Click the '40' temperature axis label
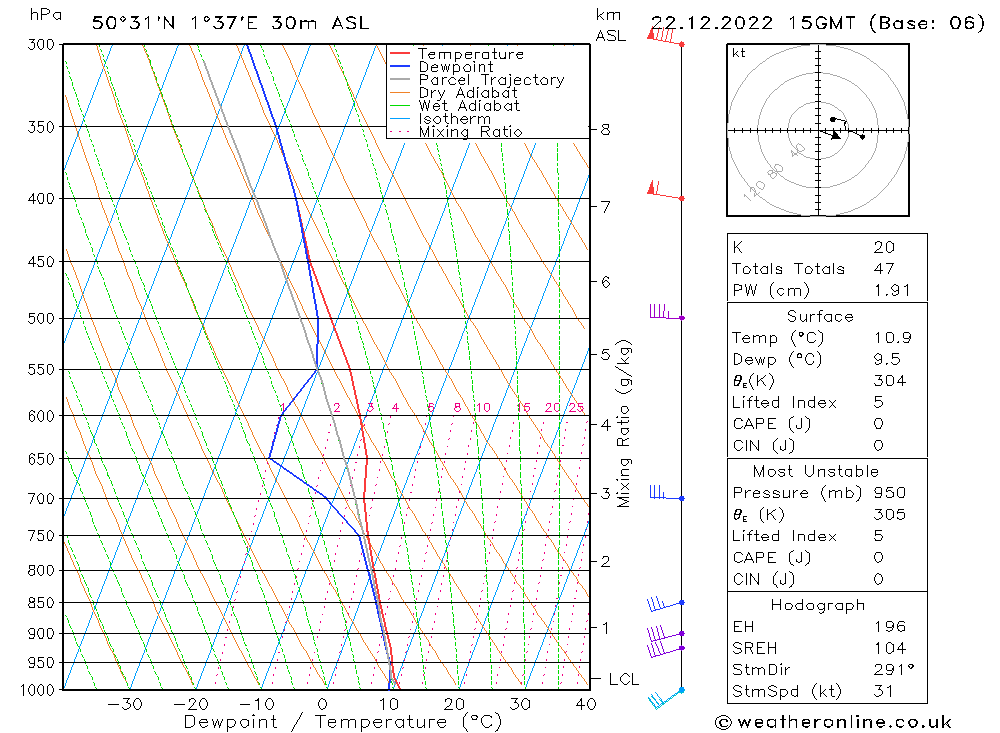This screenshot has width=1000, height=733. pyautogui.click(x=585, y=704)
